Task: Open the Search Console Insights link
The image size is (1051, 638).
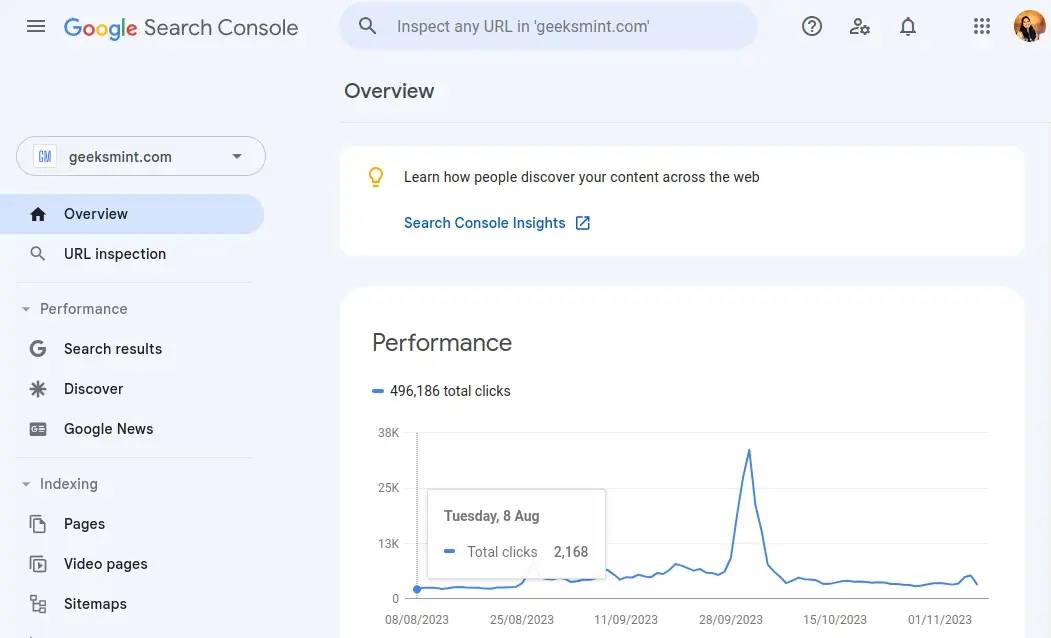Action: click(x=485, y=222)
